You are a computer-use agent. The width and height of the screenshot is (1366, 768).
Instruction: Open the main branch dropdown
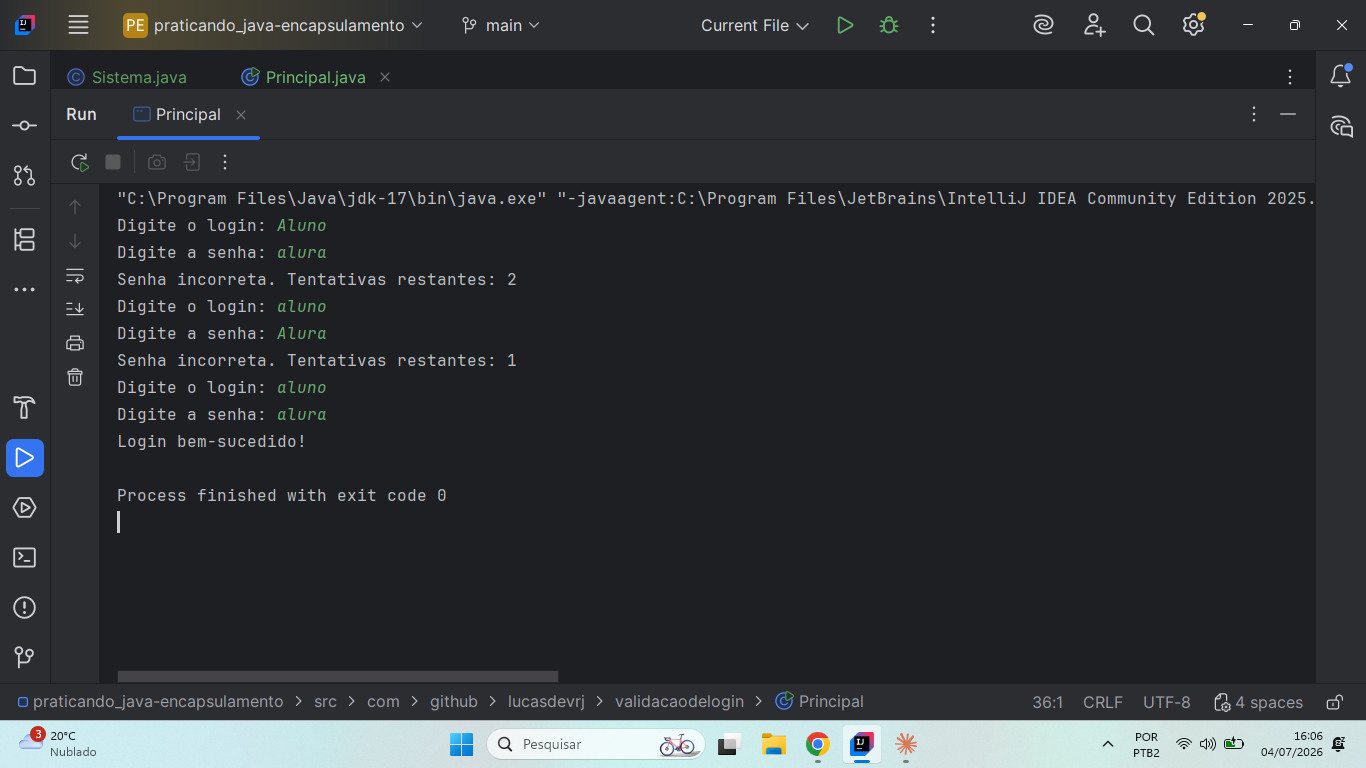[x=501, y=25]
